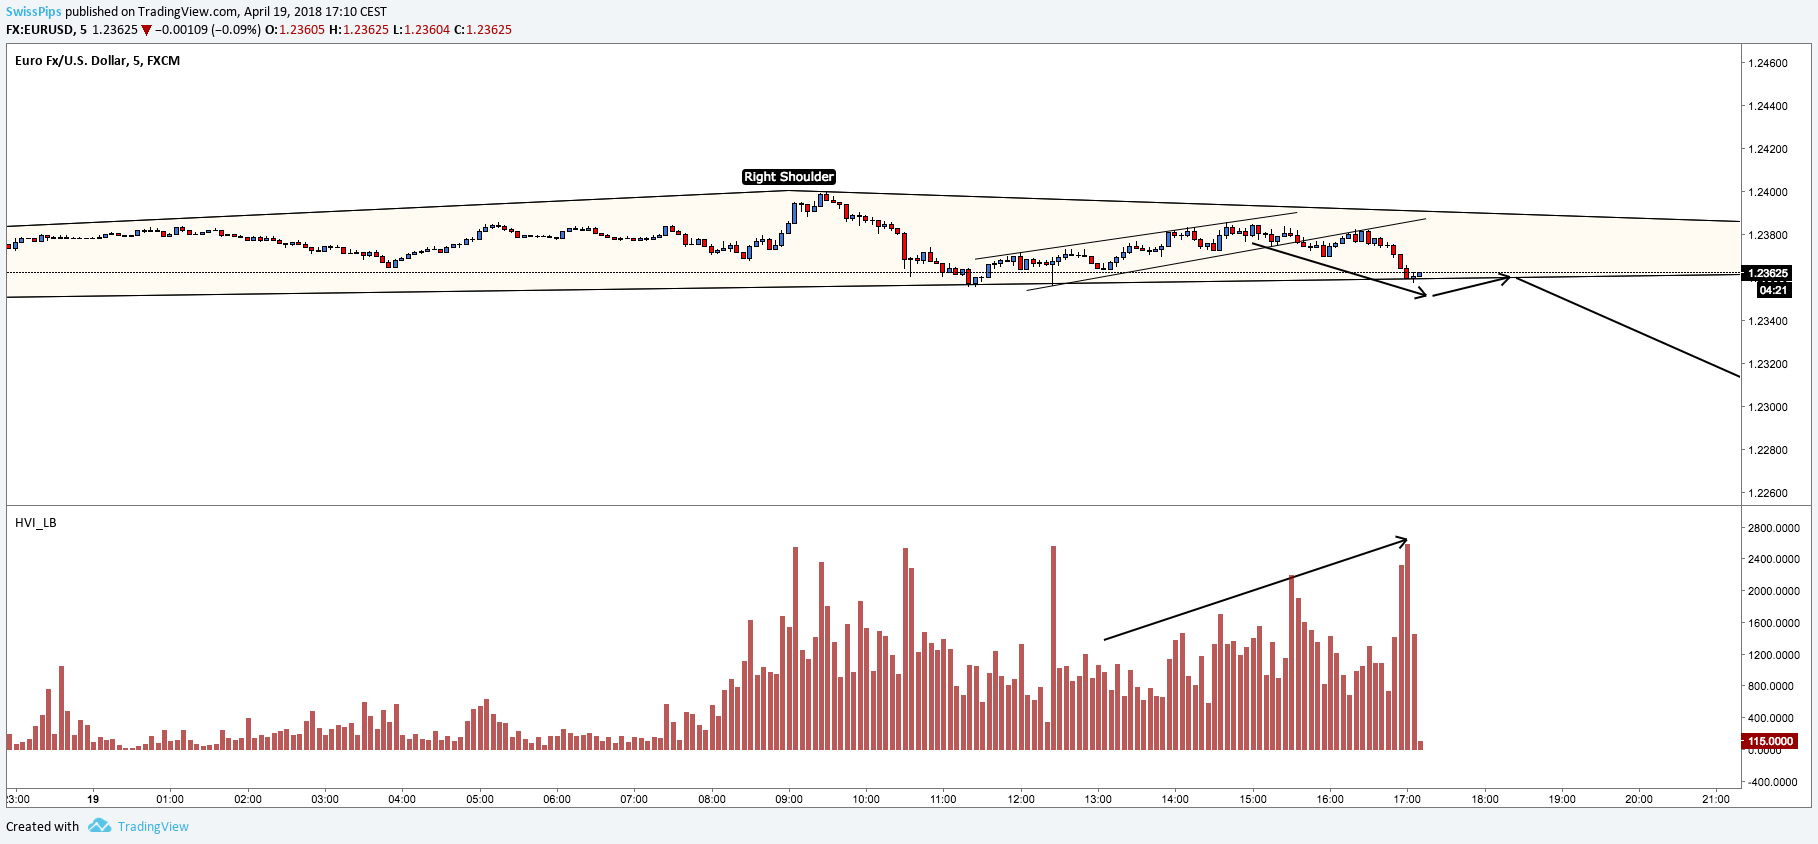Click the 1.24400 price axis label
The width and height of the screenshot is (1818, 844).
1767,106
